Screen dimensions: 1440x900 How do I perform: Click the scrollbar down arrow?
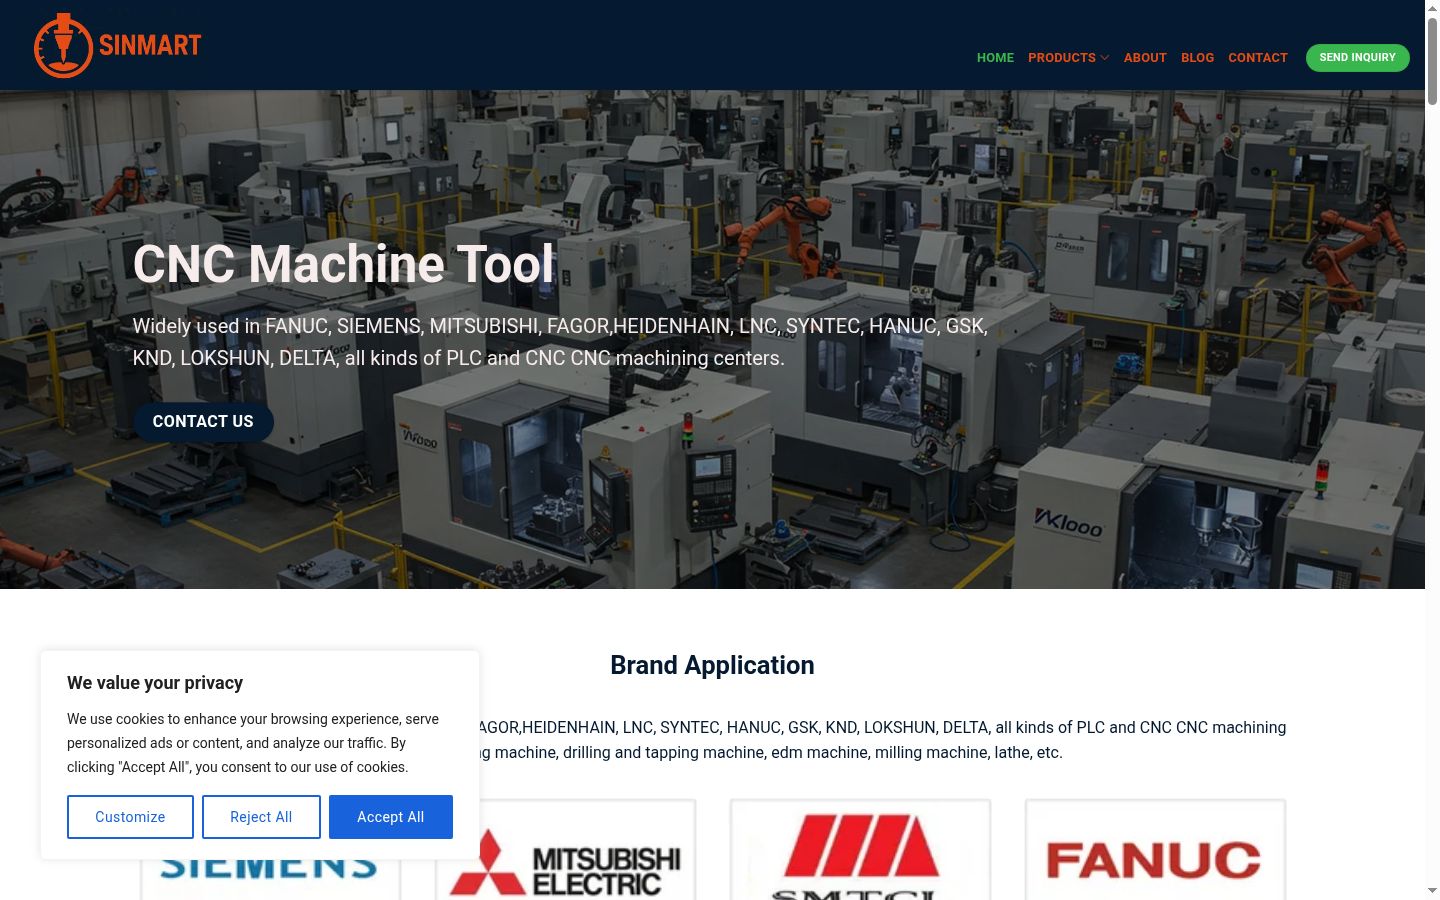tap(1432, 891)
